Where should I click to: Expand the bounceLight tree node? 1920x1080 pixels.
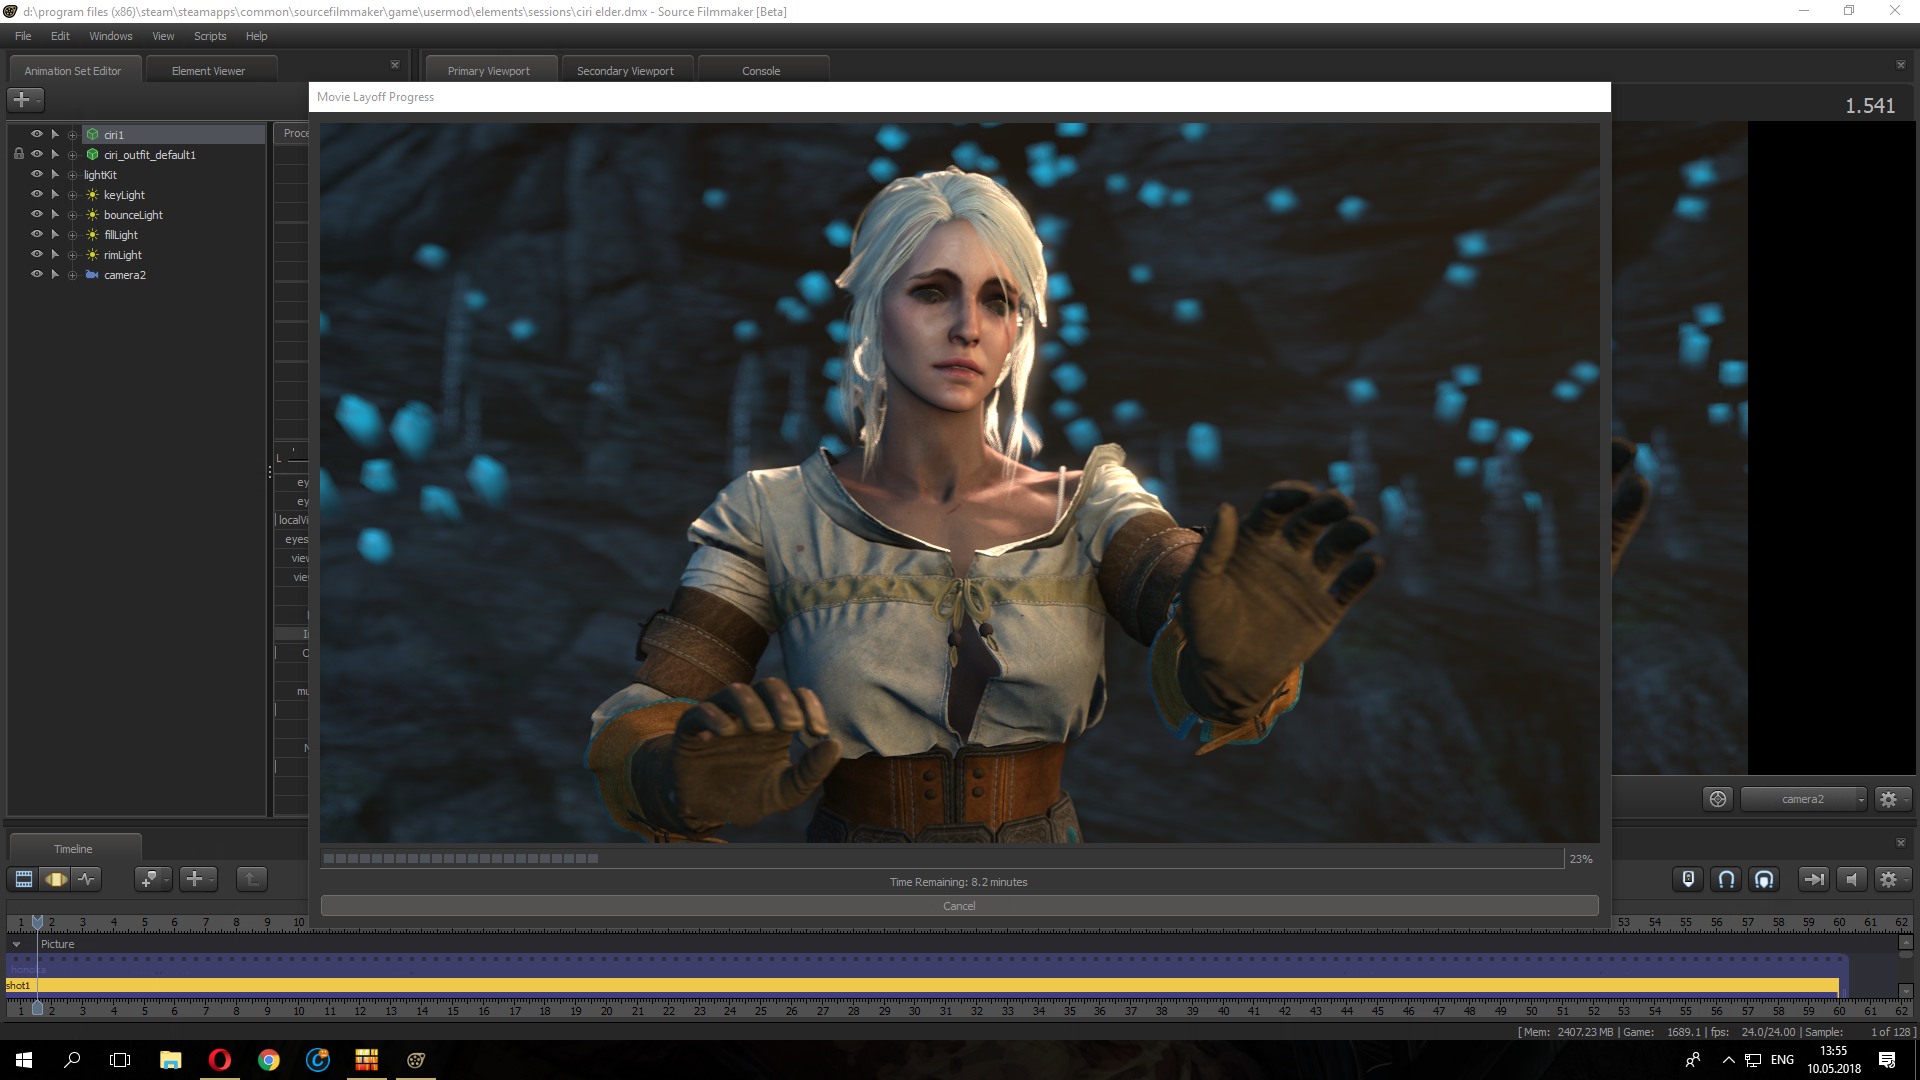click(x=72, y=215)
